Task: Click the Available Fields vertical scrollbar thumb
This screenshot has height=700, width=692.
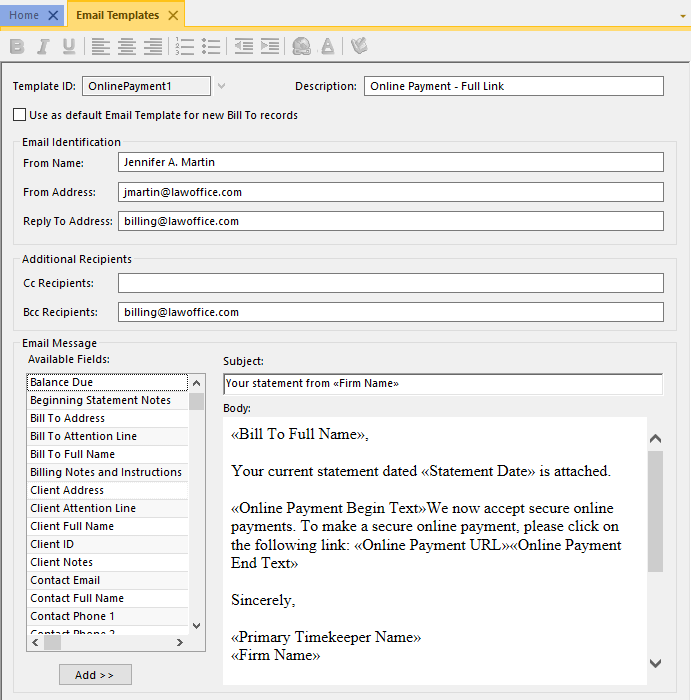Action: point(196,401)
